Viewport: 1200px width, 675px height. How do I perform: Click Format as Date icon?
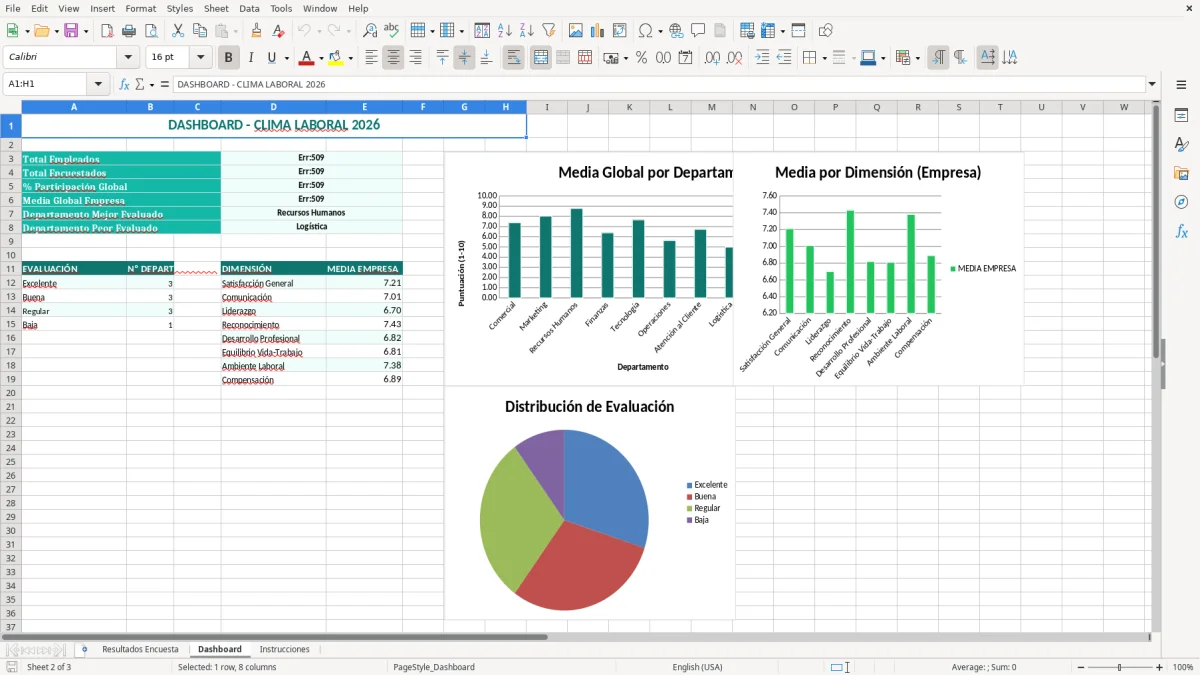[x=686, y=58]
